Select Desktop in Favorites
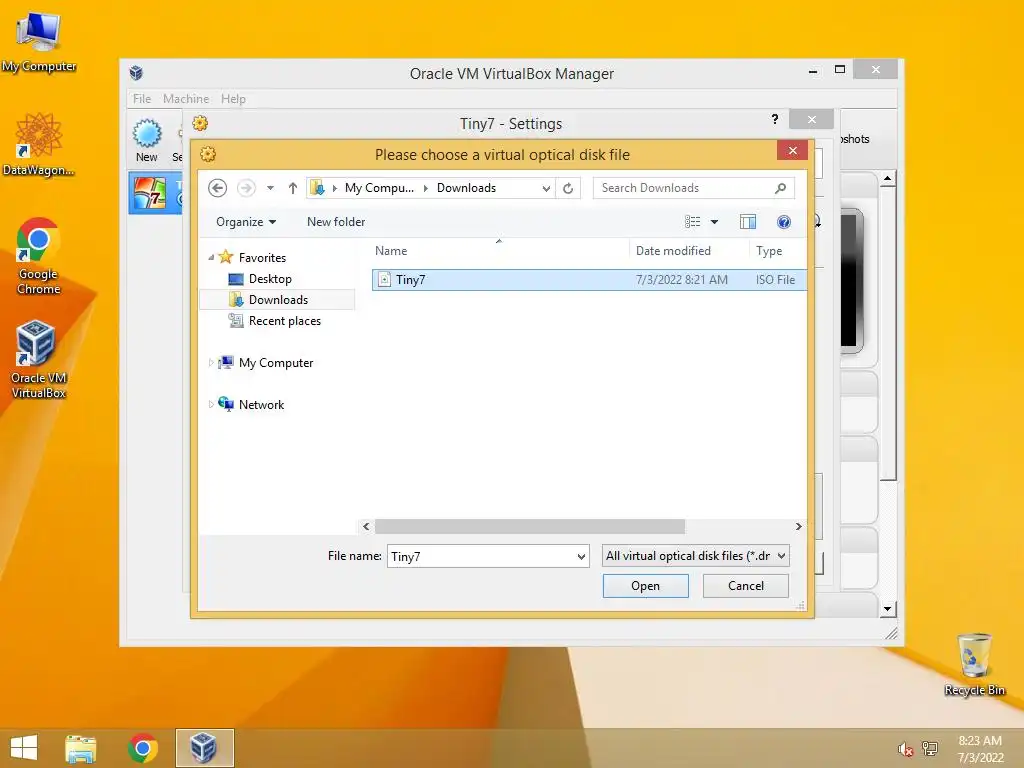 270,279
